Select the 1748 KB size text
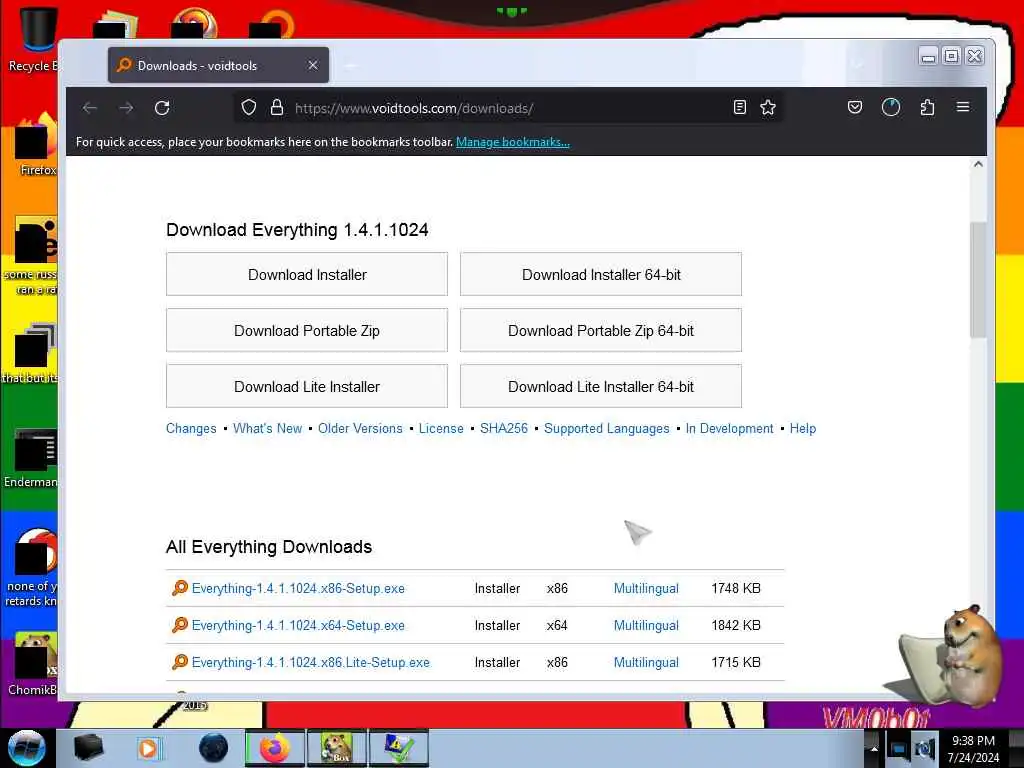 (736, 588)
